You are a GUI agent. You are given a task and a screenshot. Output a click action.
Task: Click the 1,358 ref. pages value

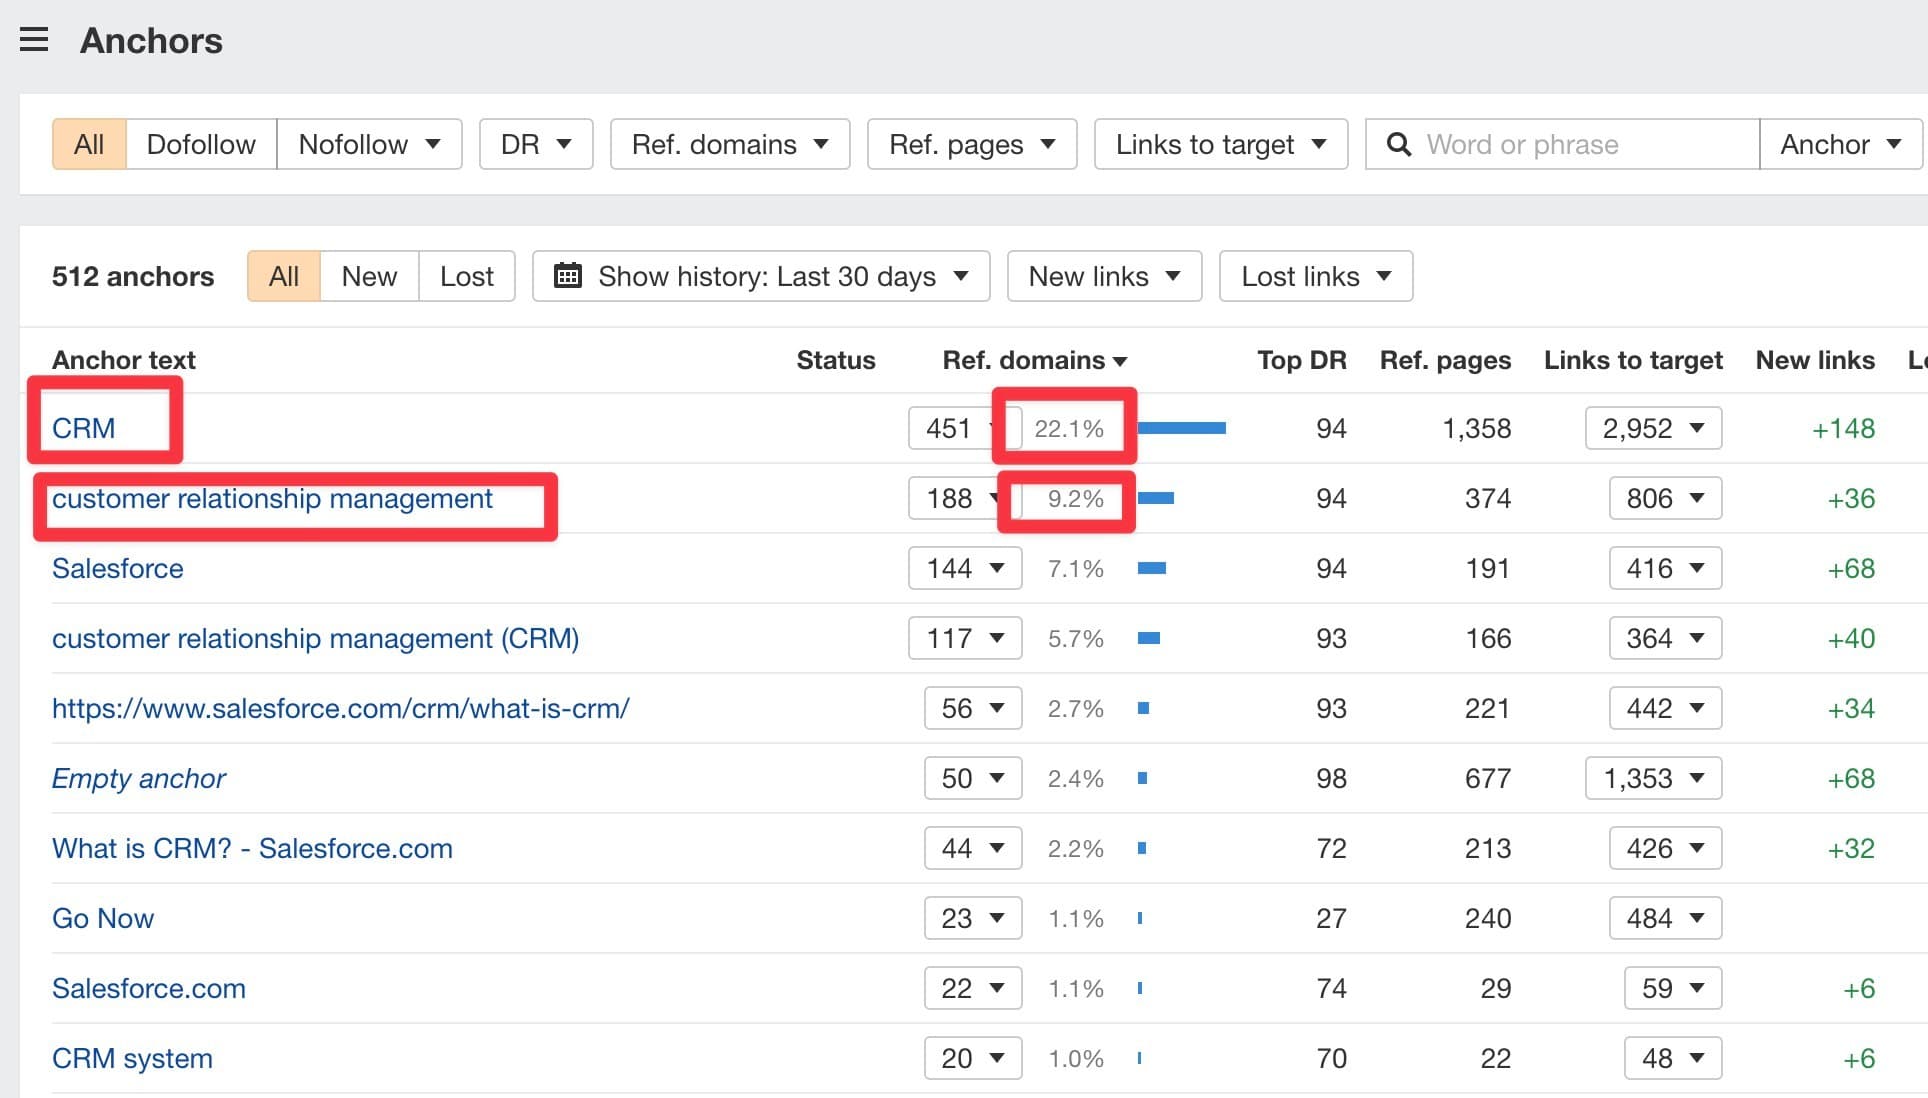(x=1476, y=428)
